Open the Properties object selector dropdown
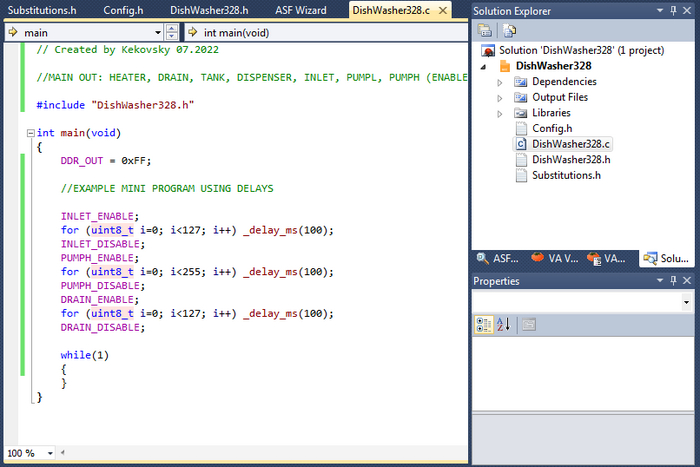This screenshot has width=700, height=467. tap(686, 301)
